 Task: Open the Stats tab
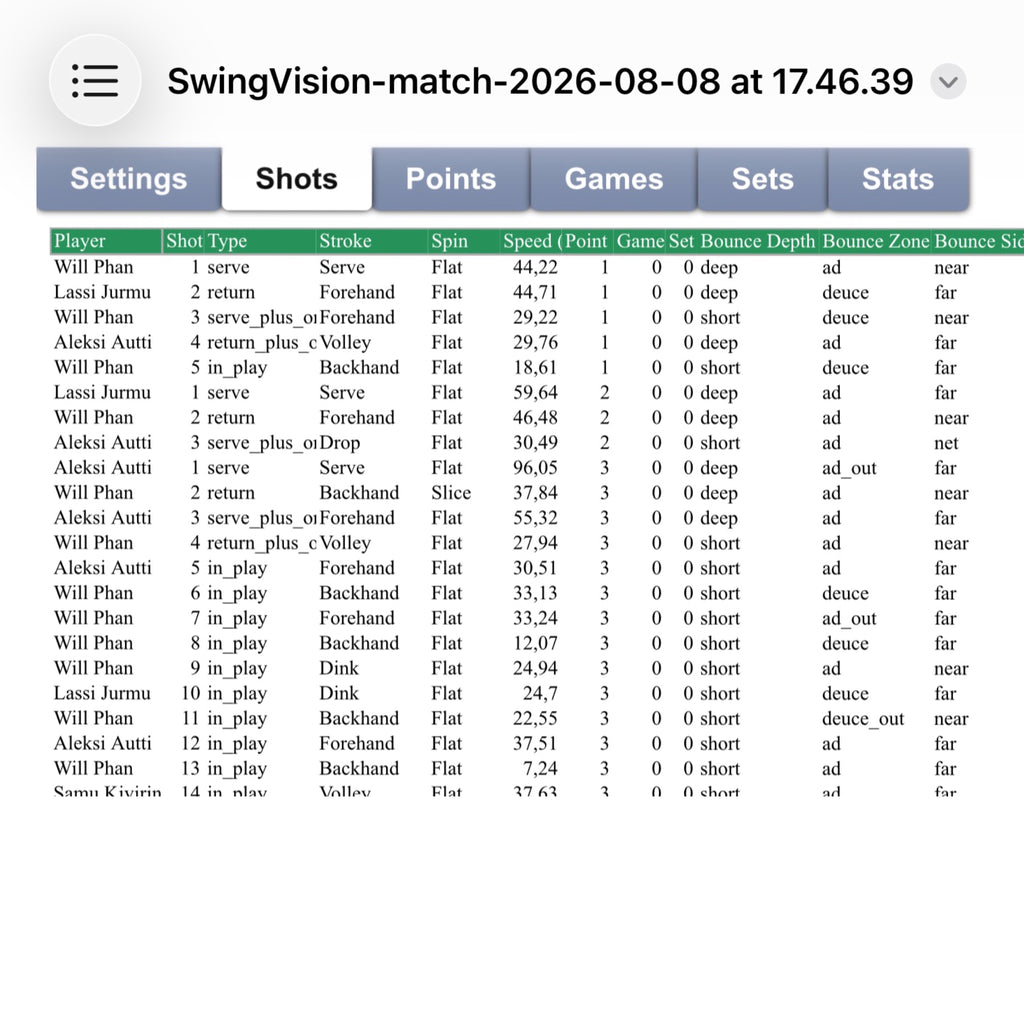click(898, 178)
